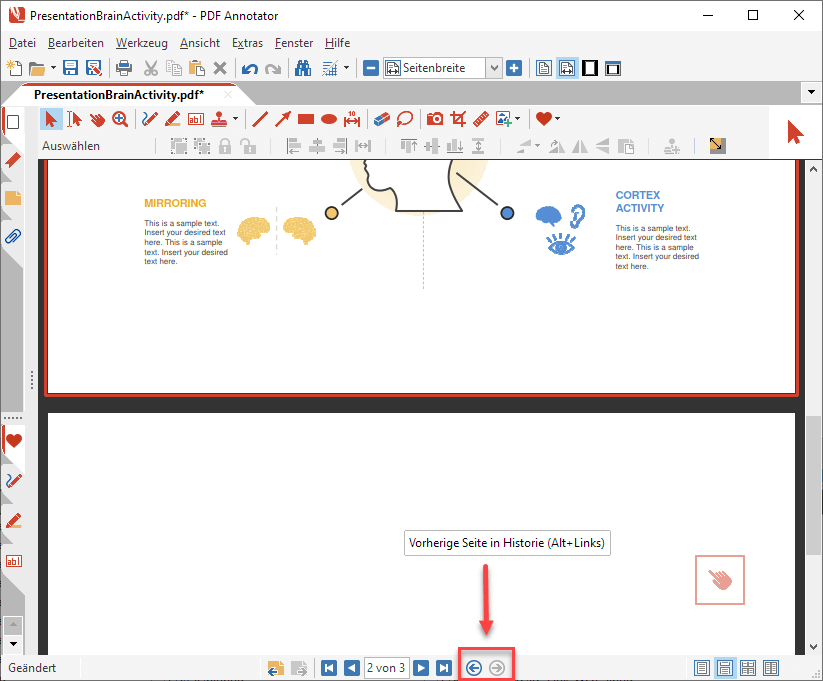
Task: Open the attachments paperclip sidebar tab
Action: 13,237
